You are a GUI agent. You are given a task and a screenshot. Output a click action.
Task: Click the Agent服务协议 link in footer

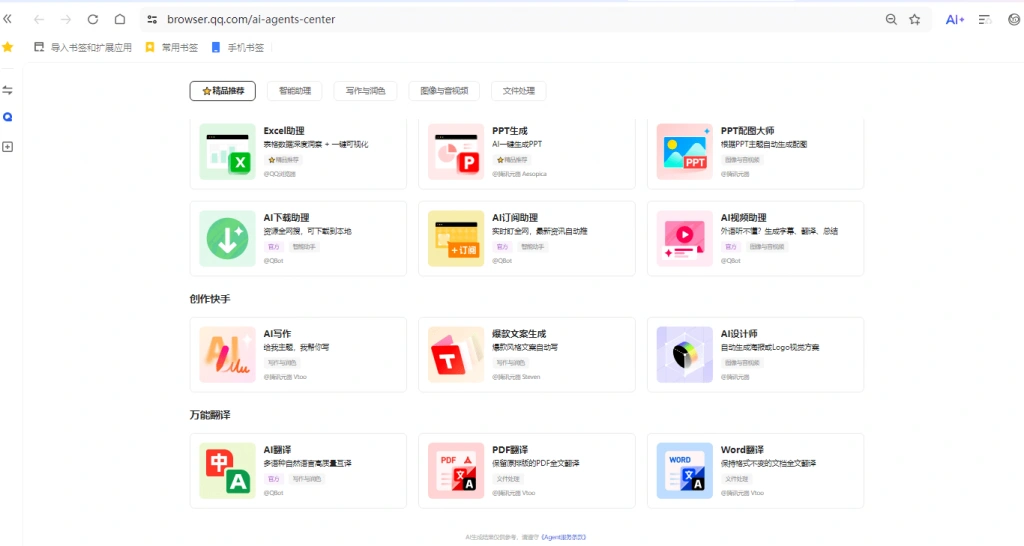pos(564,537)
